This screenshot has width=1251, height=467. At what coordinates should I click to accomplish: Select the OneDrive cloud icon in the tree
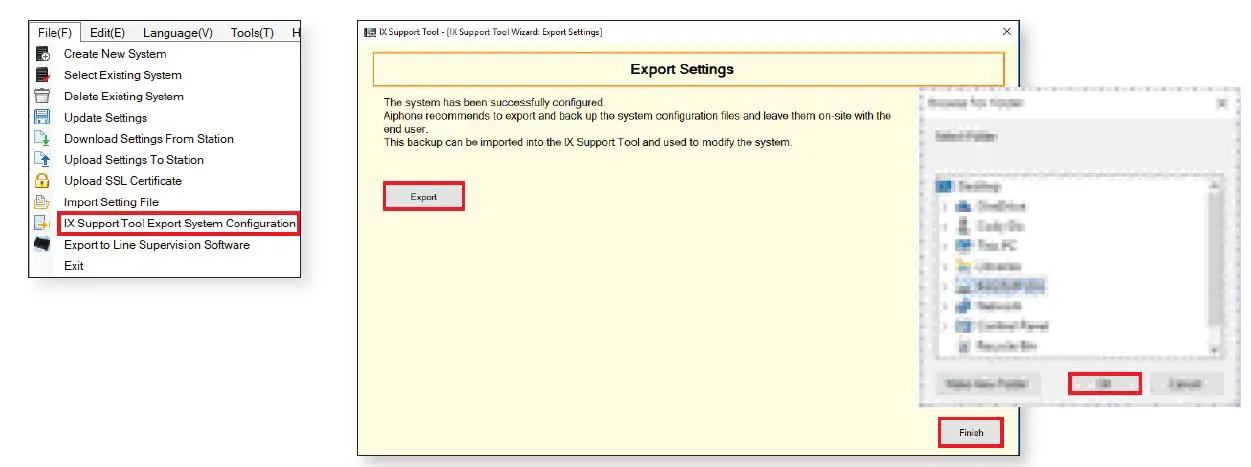(x=964, y=206)
